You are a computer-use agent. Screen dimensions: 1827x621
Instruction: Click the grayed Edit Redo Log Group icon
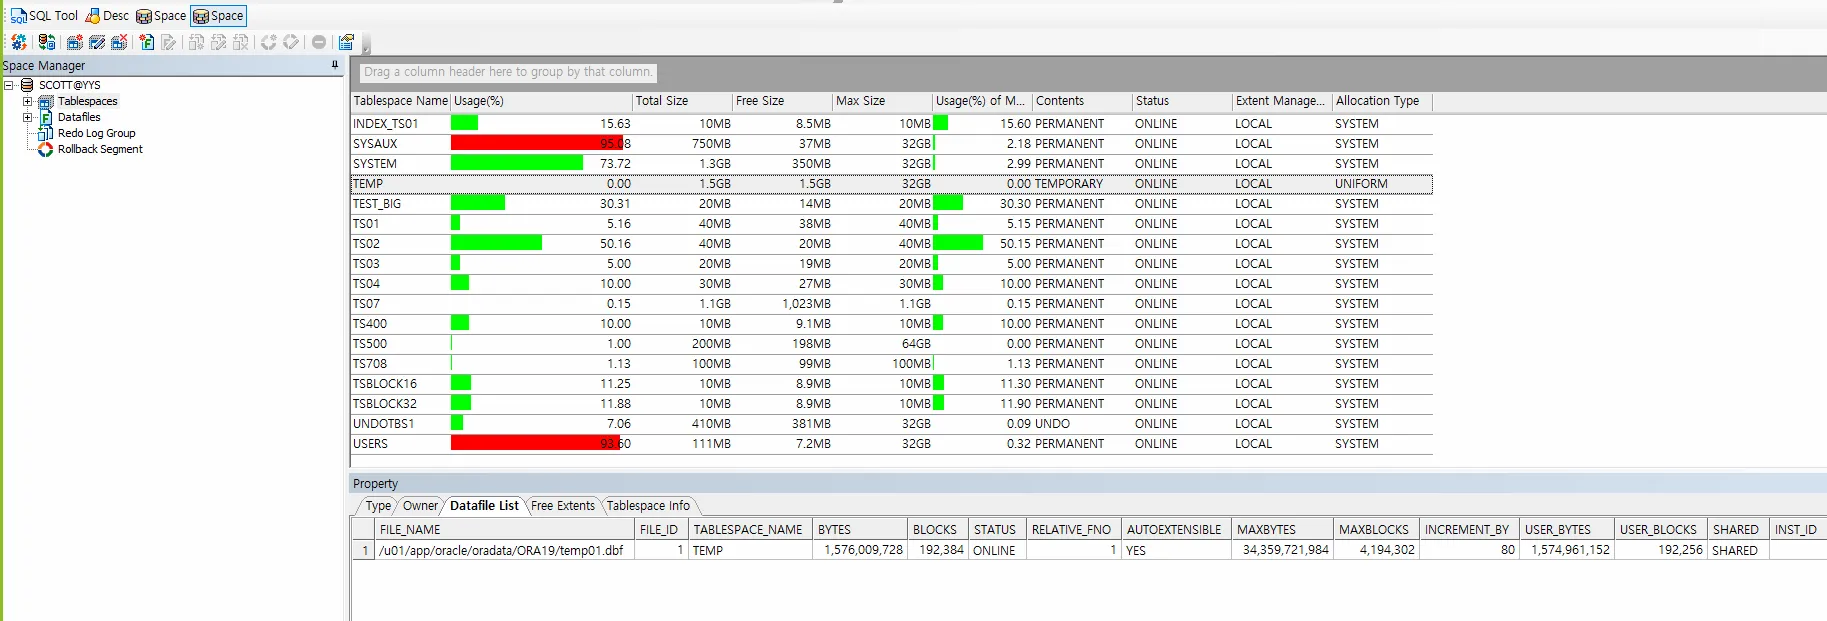tap(219, 42)
